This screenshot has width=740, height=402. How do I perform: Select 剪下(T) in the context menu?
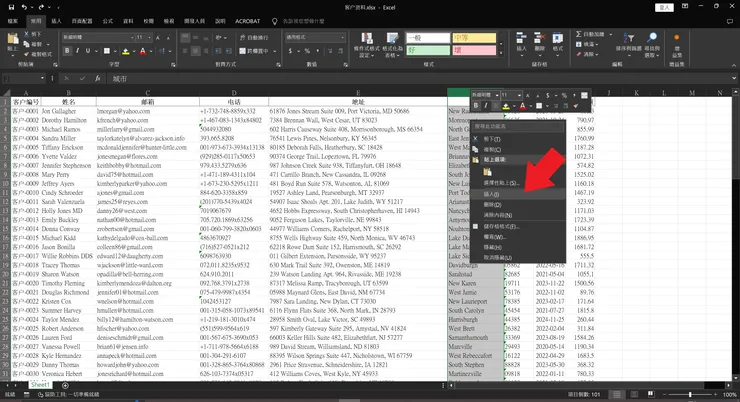[x=518, y=139]
